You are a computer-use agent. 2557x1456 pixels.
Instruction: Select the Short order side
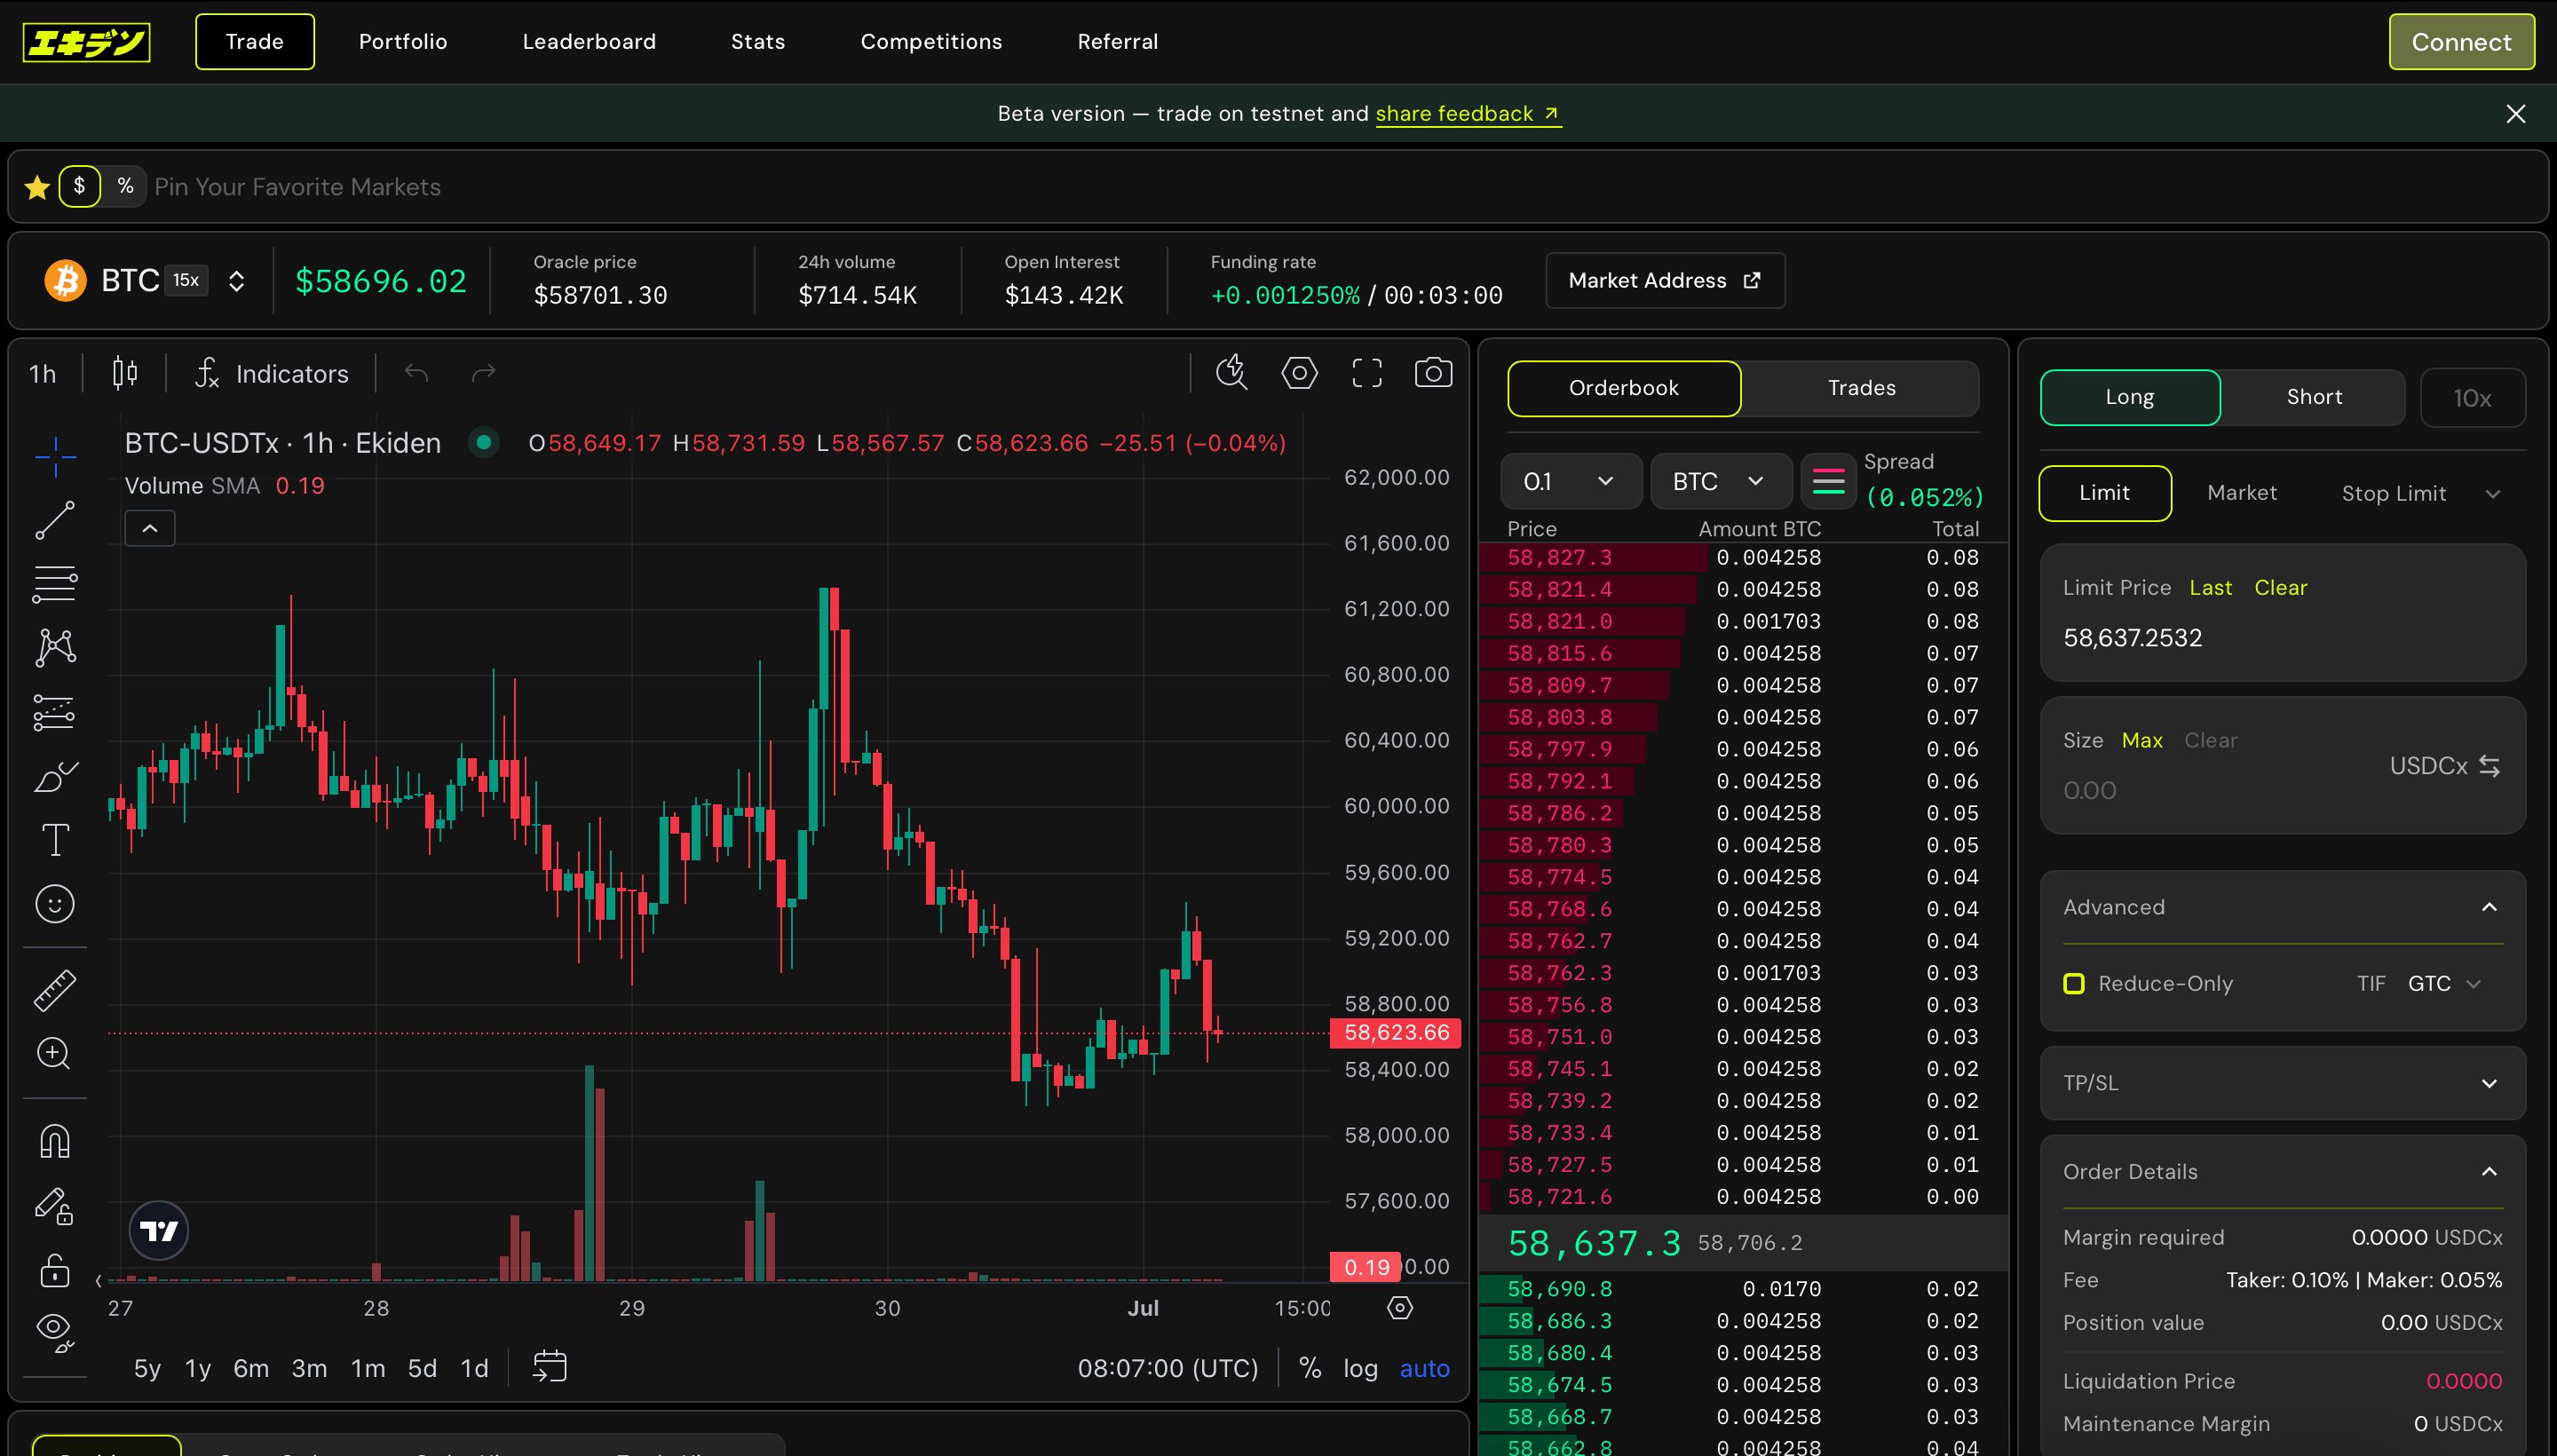pos(2313,397)
